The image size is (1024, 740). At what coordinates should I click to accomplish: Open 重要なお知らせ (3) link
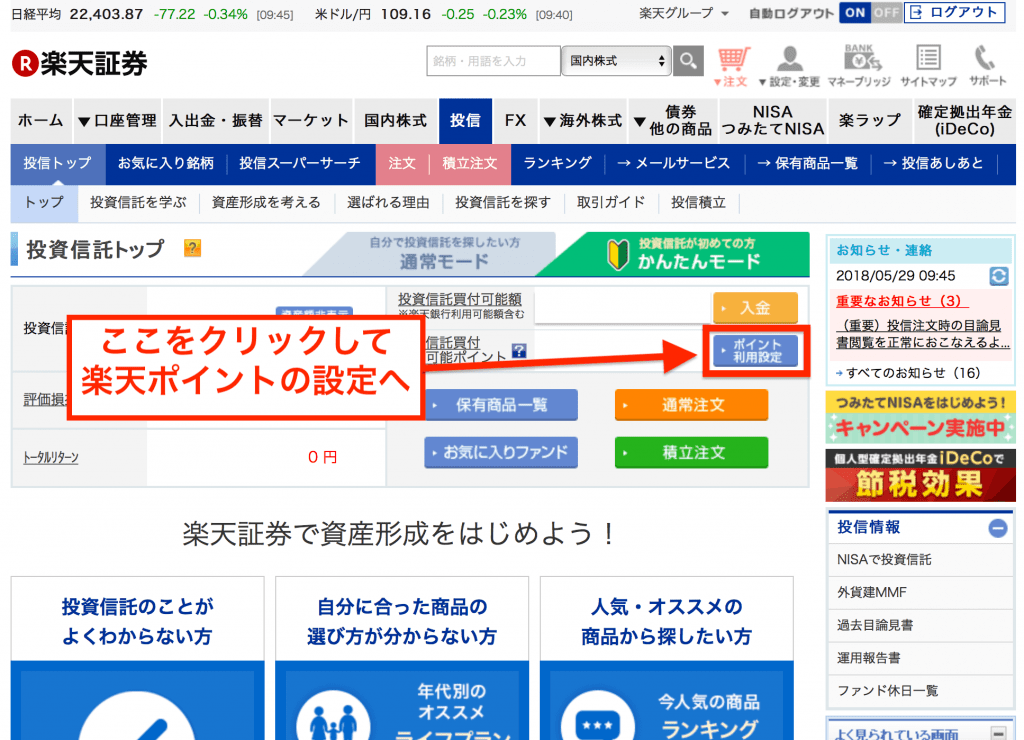pos(902,301)
